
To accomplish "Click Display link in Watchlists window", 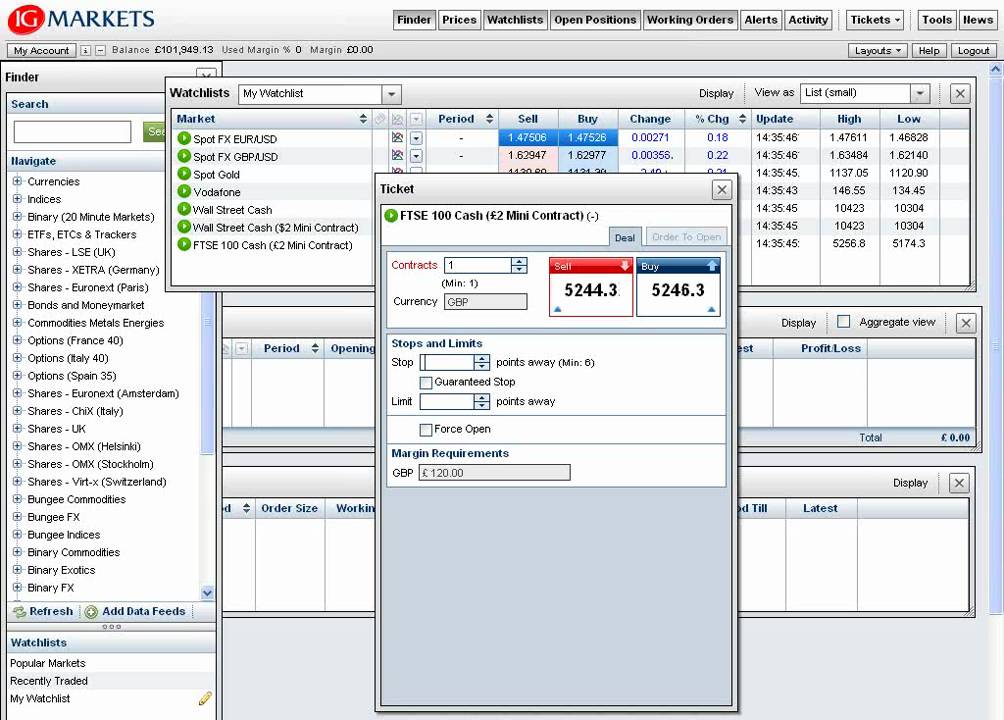I will 716,94.
